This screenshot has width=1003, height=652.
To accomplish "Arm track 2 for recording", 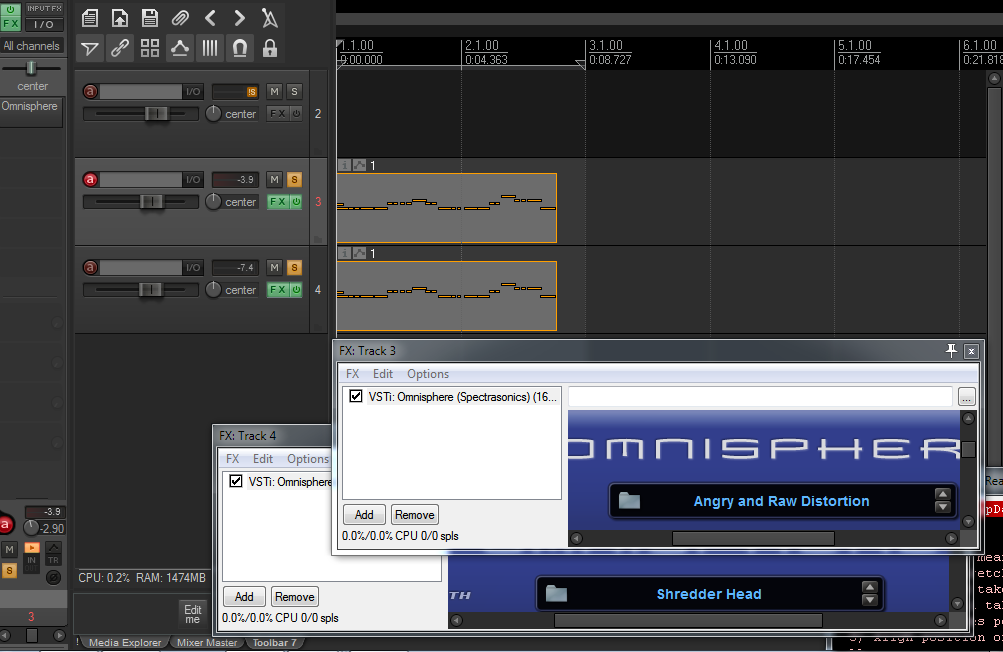I will click(x=90, y=91).
